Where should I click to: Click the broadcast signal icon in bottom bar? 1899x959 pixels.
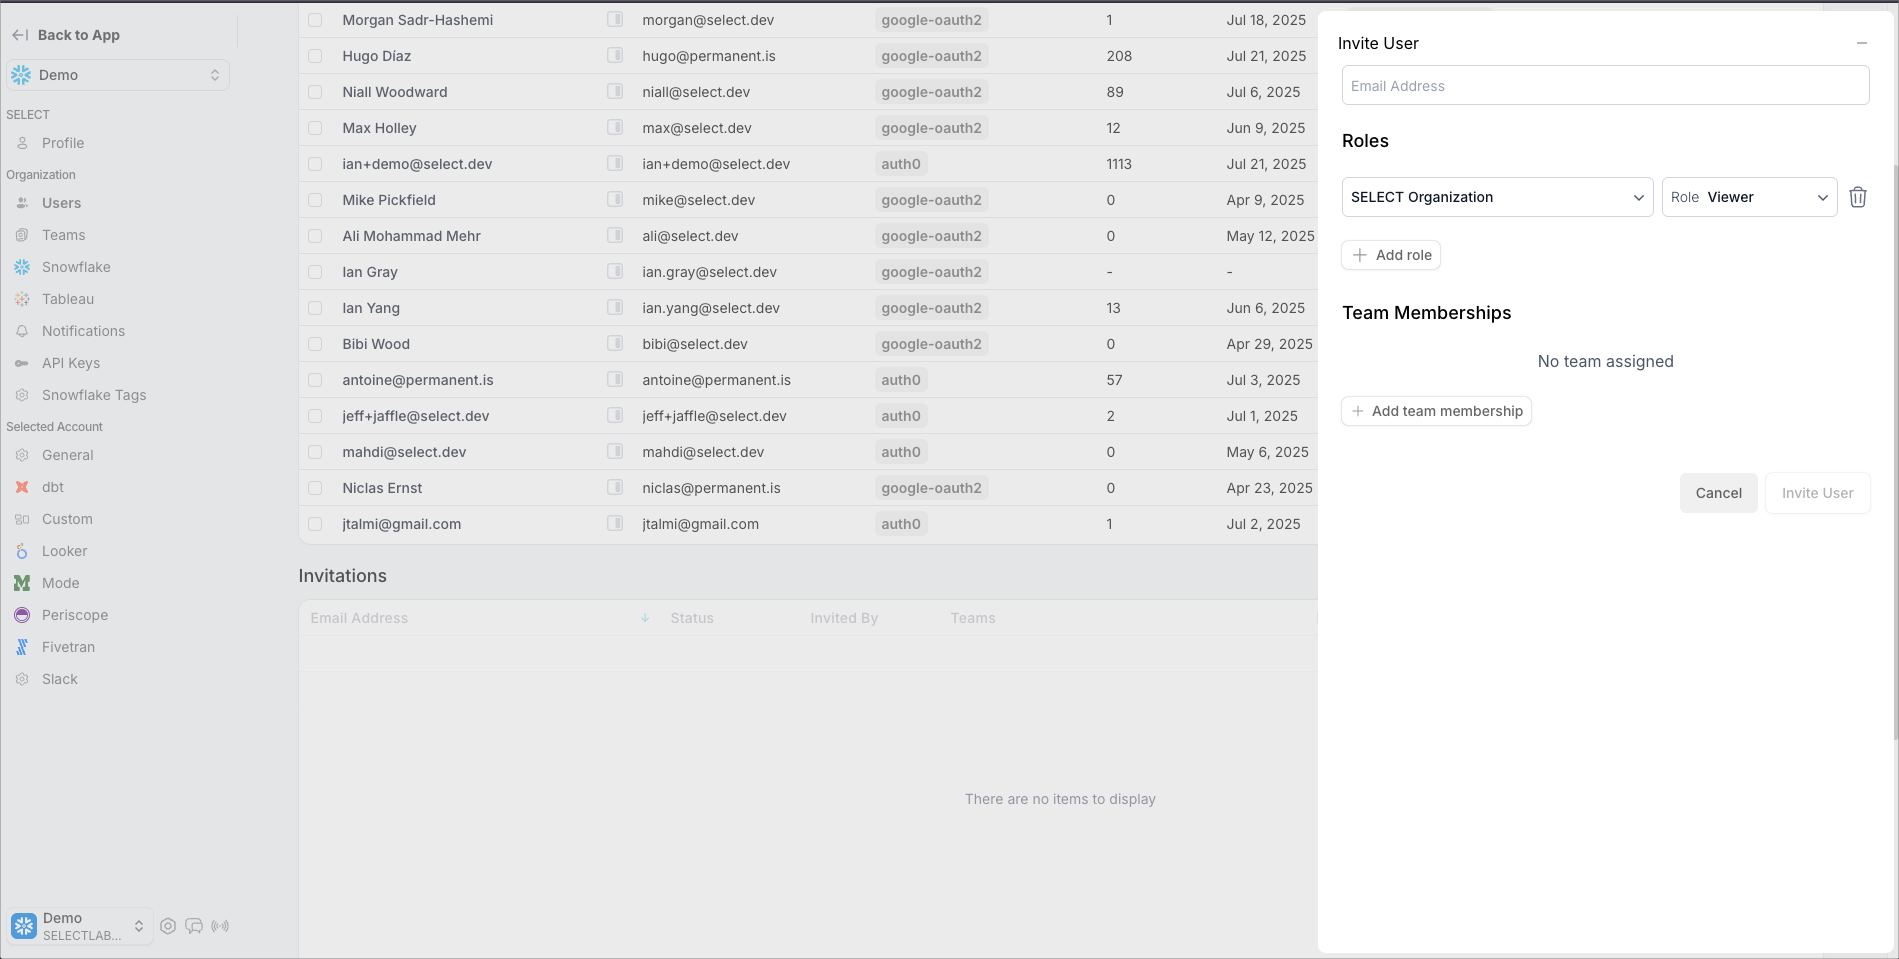click(221, 926)
